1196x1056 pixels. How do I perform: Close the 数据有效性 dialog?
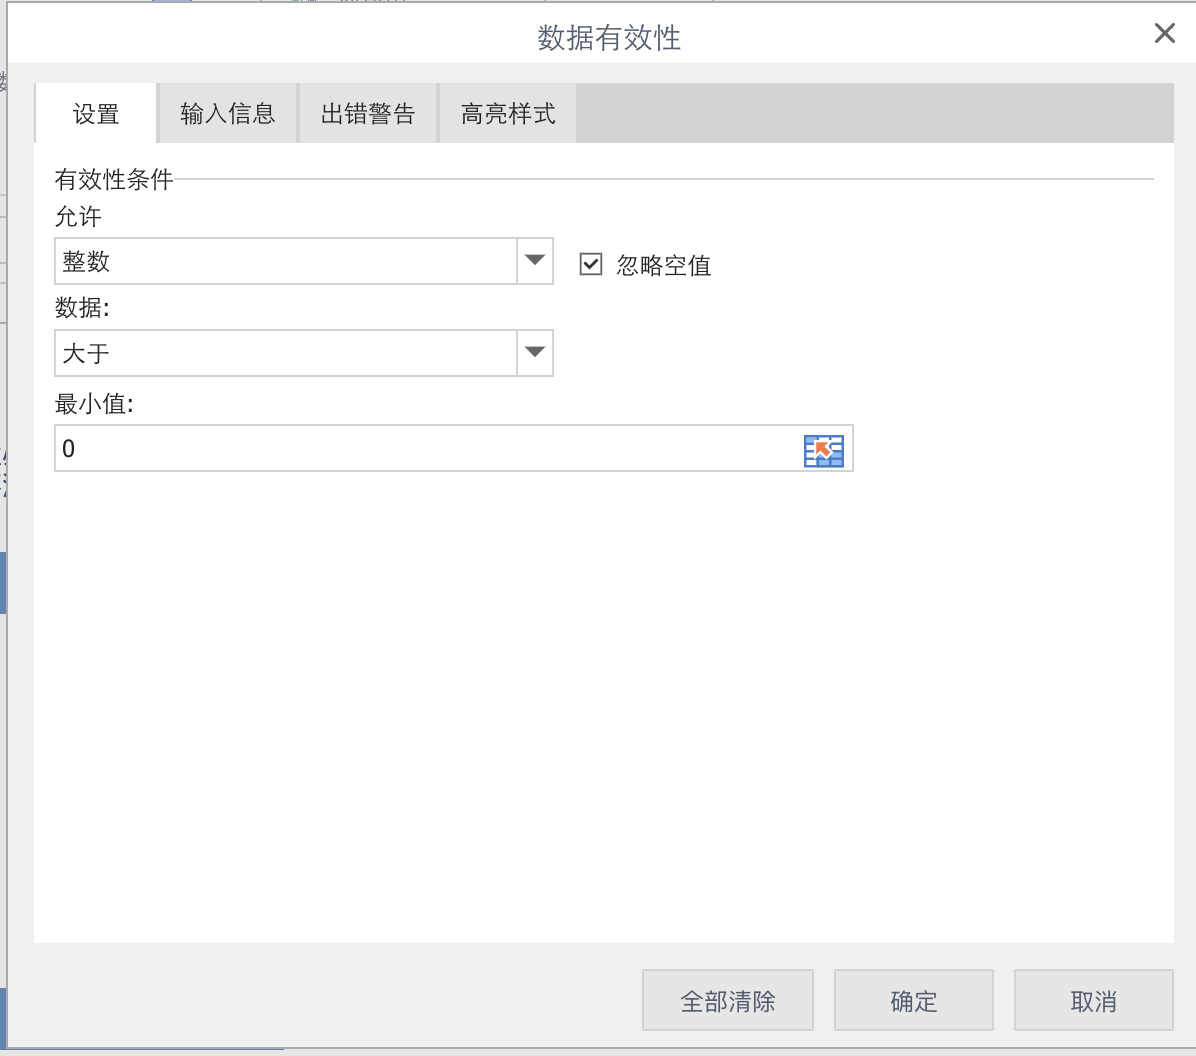point(1164,34)
